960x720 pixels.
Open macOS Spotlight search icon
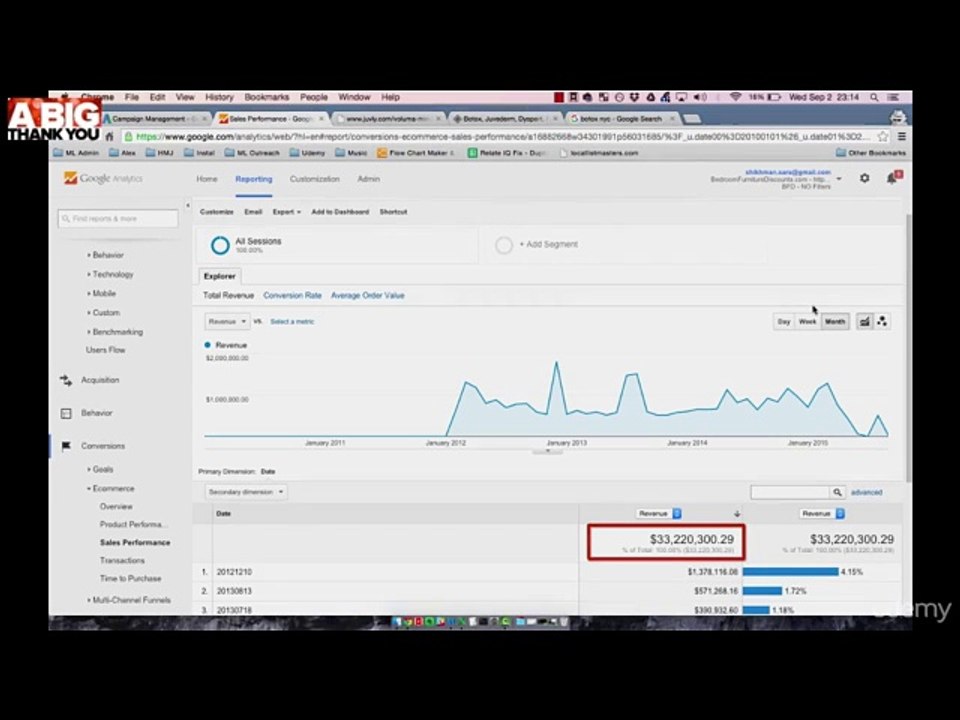tap(874, 97)
